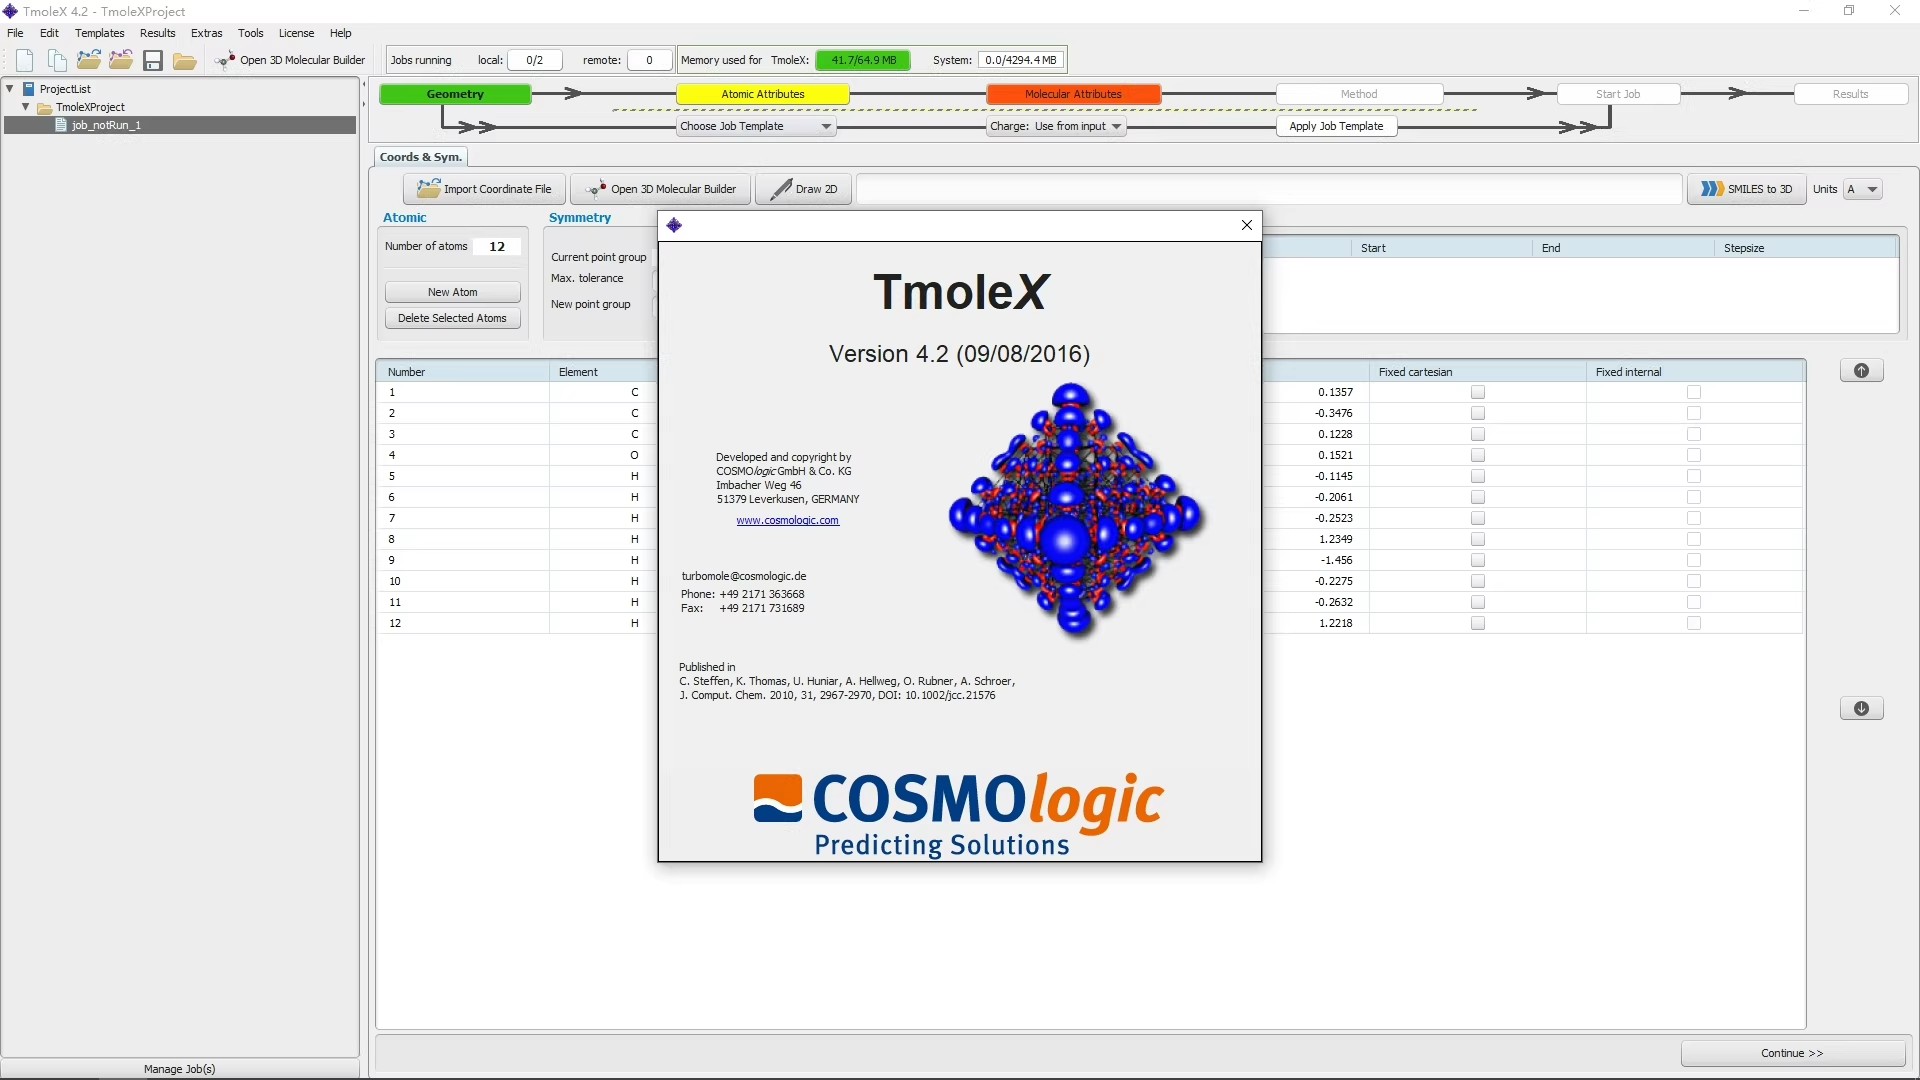Click Import Coordinate File button
Viewport: 1920px width, 1080px height.
coord(484,189)
